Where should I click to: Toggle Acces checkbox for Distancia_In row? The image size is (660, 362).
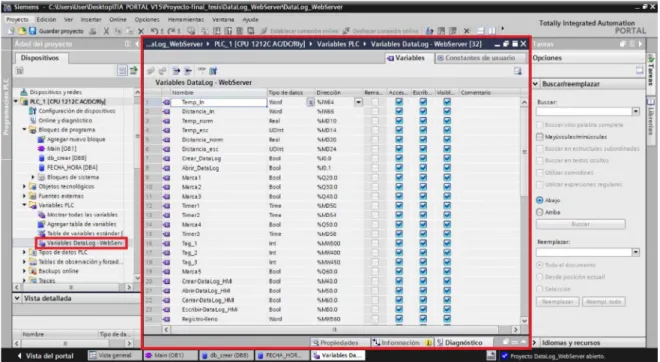(x=399, y=112)
